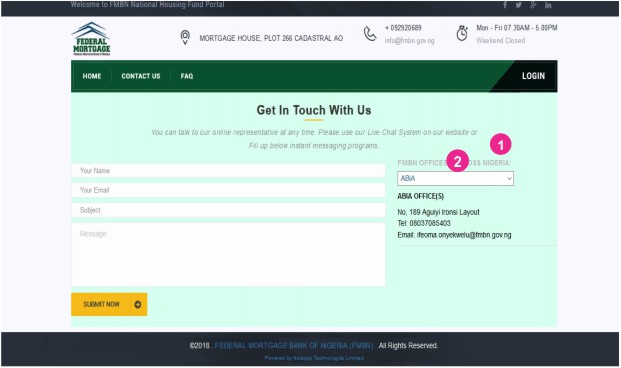Open the LinkedIn social icon
This screenshot has width=621, height=368.
tap(548, 5)
